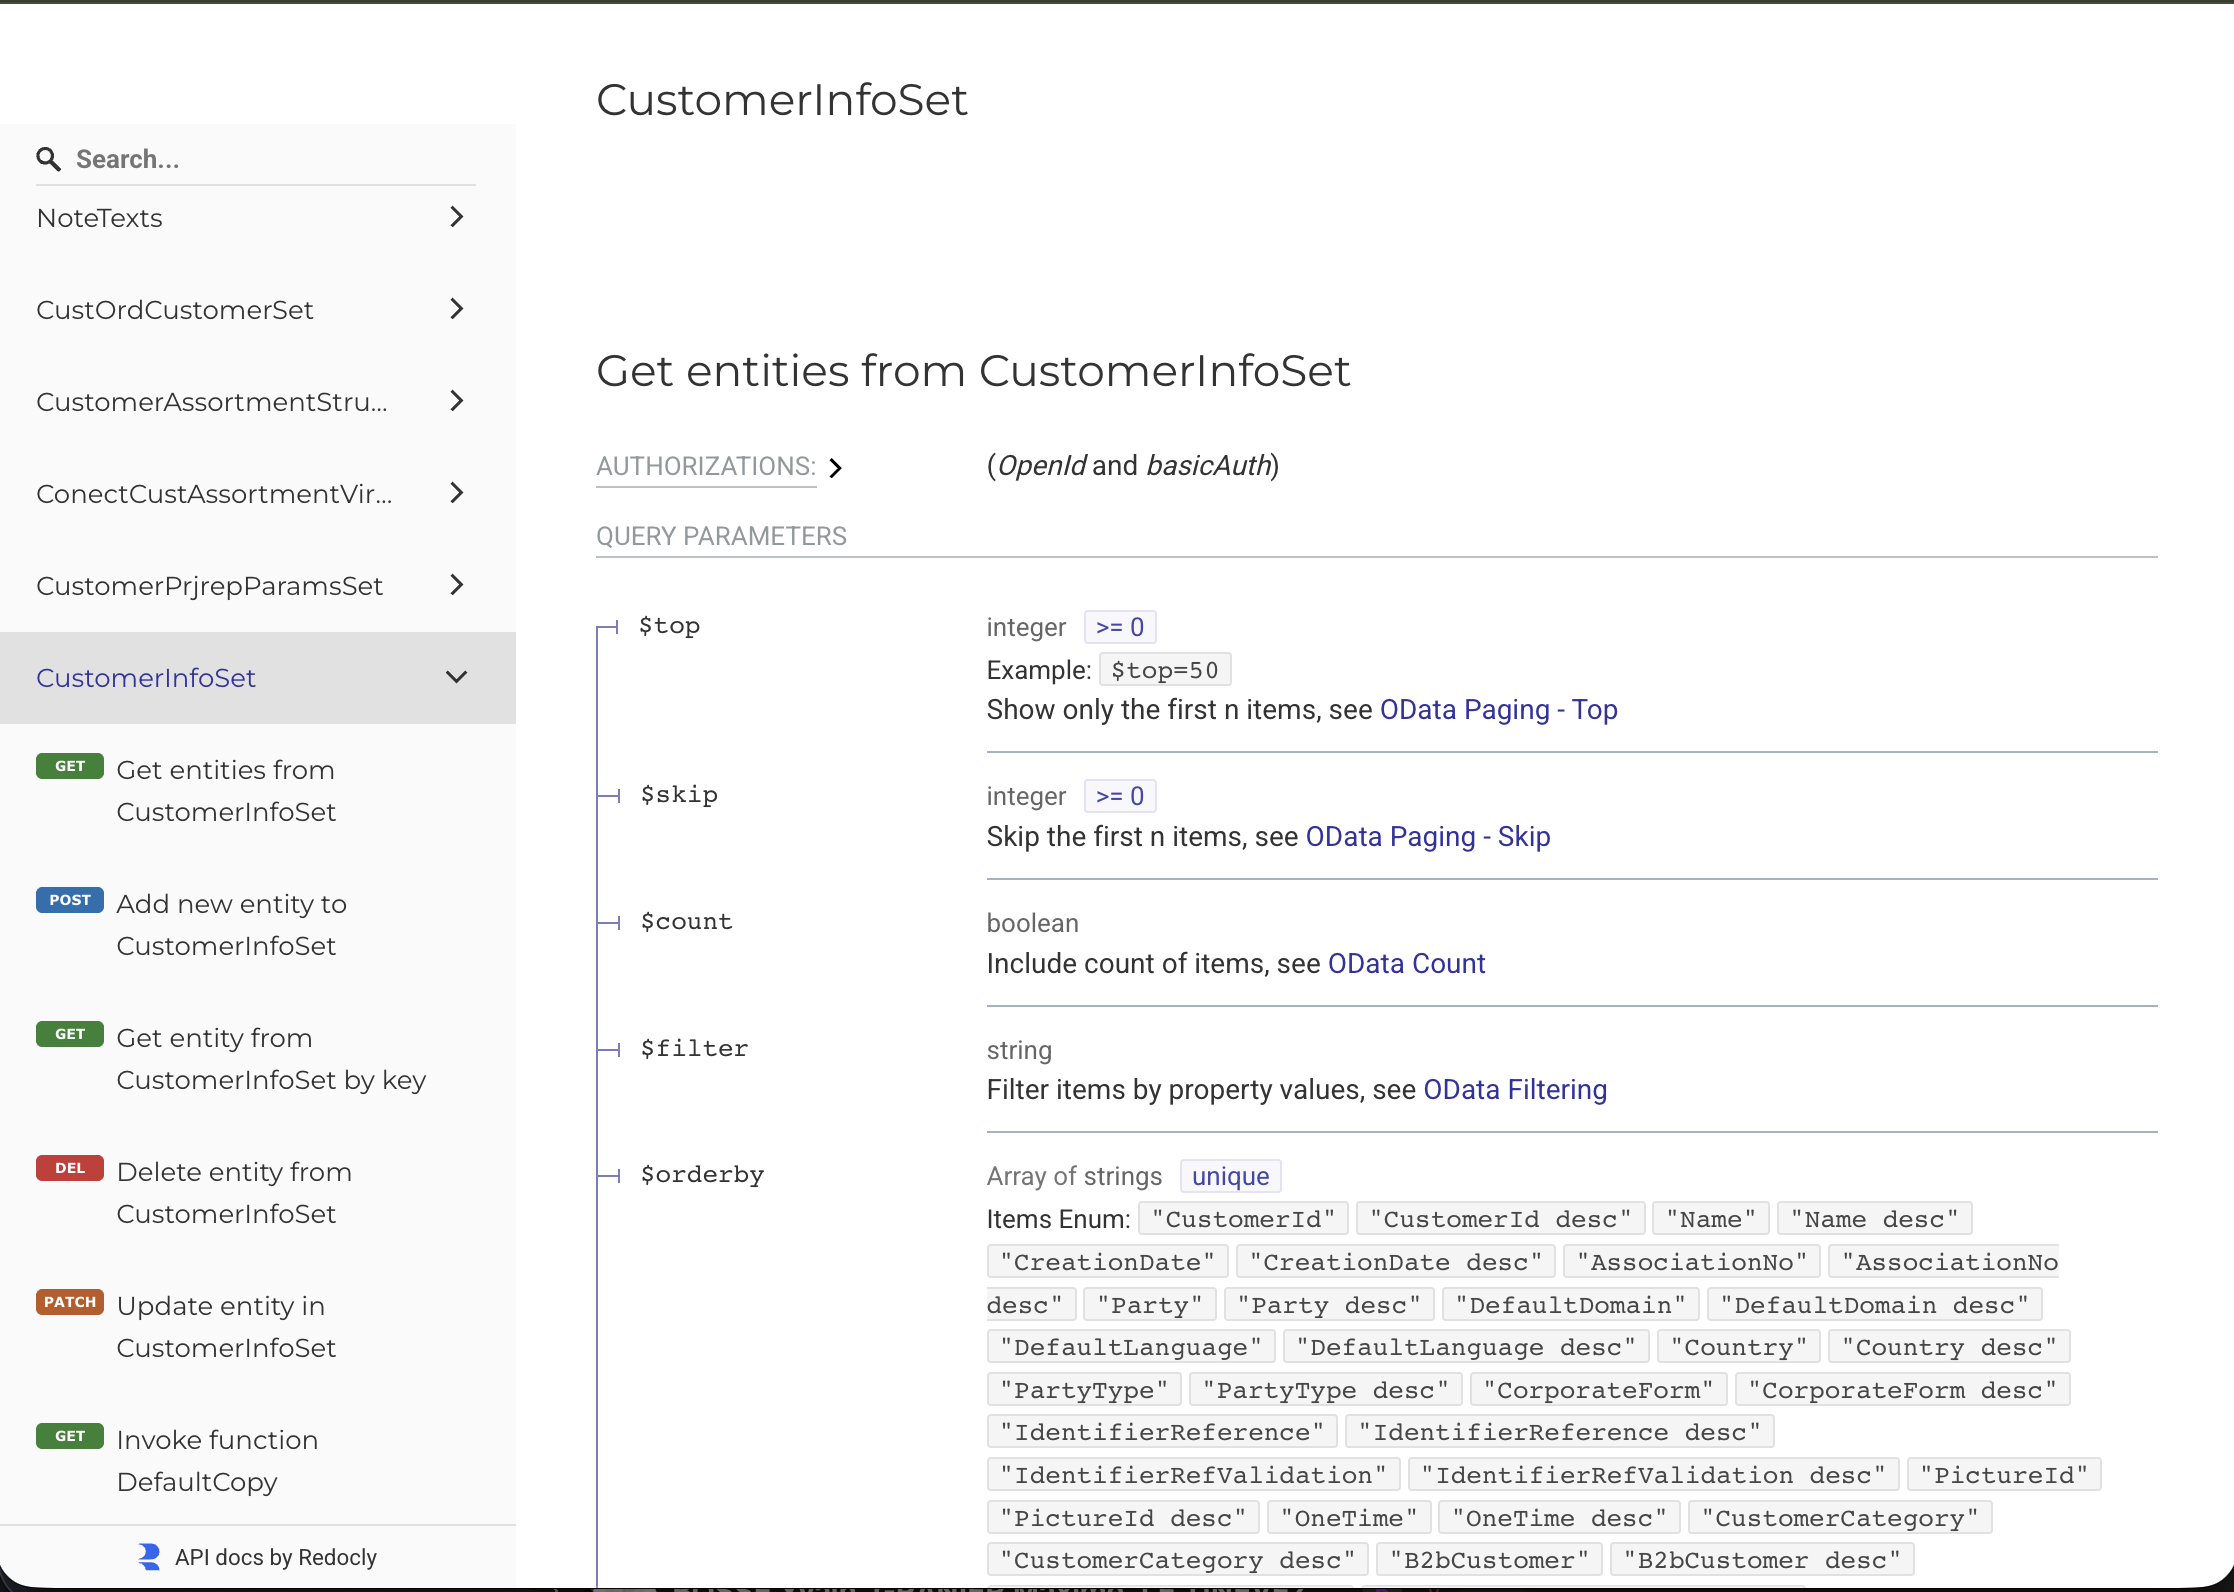Click the DEL method badge
2234x1592 pixels.
click(x=70, y=1168)
